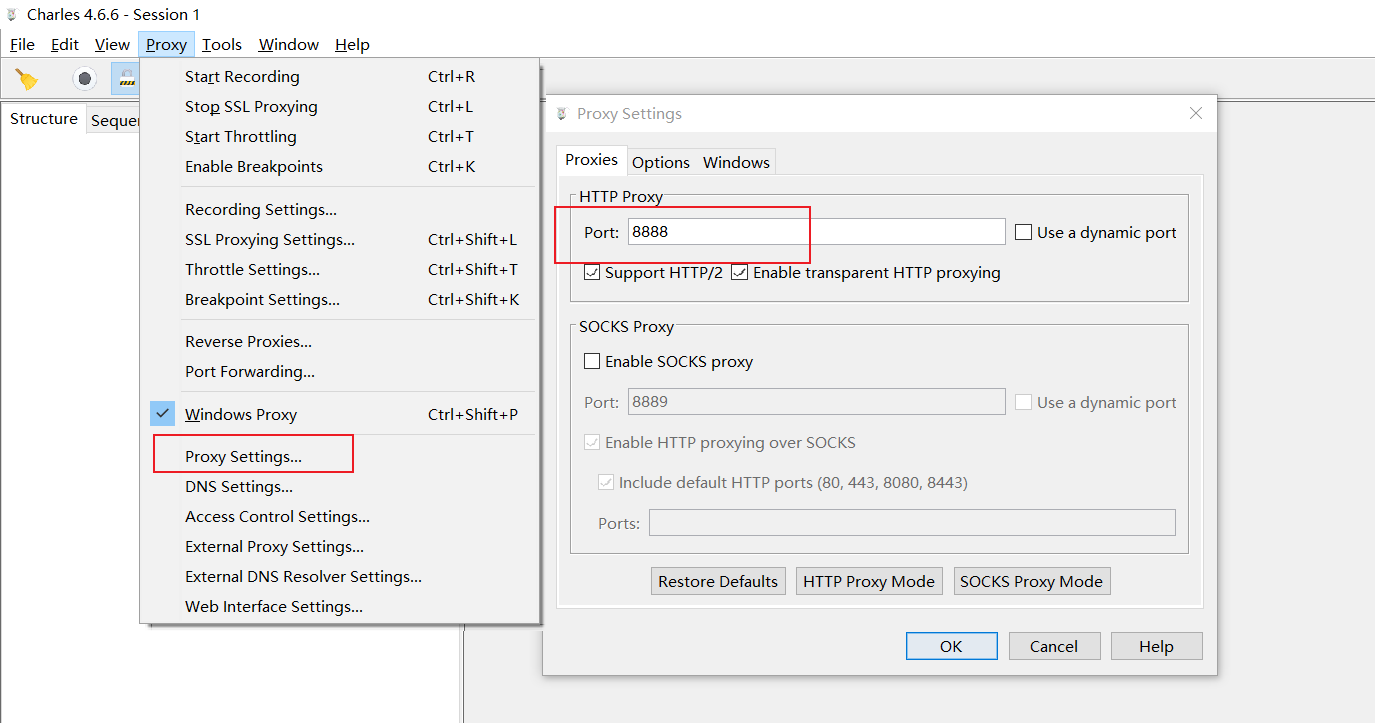Image resolution: width=1375 pixels, height=723 pixels.
Task: Click the SSL proxying lock toolbar icon
Action: [x=126, y=79]
